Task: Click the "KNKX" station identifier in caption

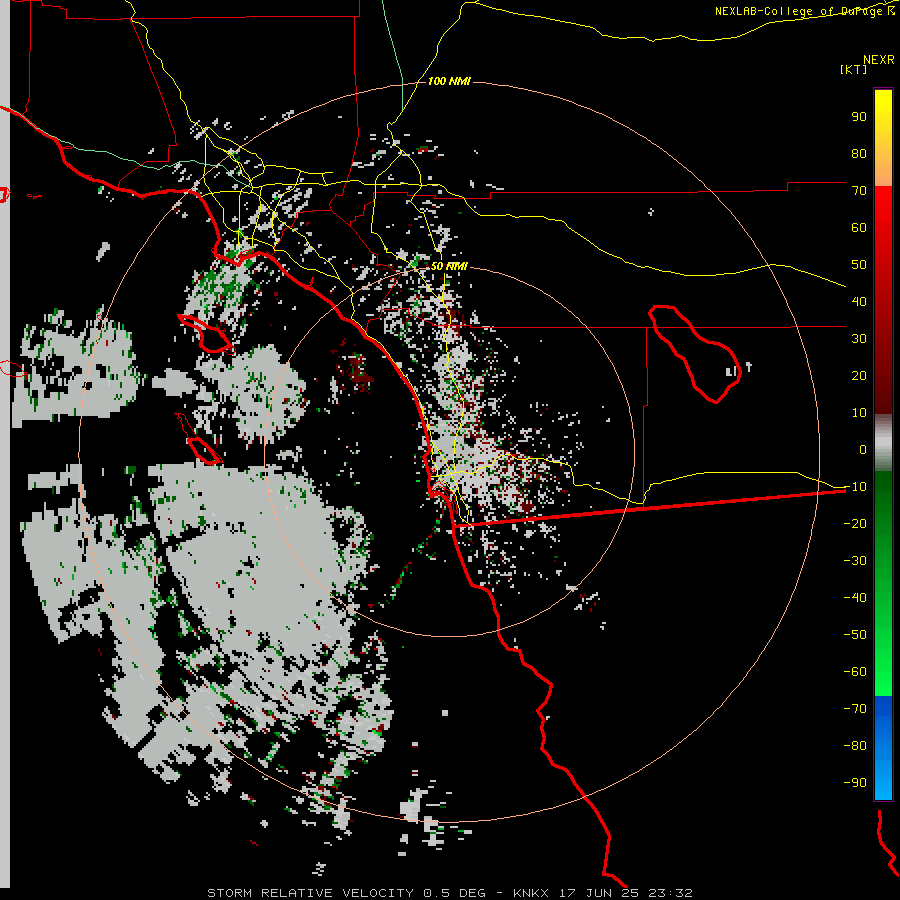Action: [x=531, y=893]
